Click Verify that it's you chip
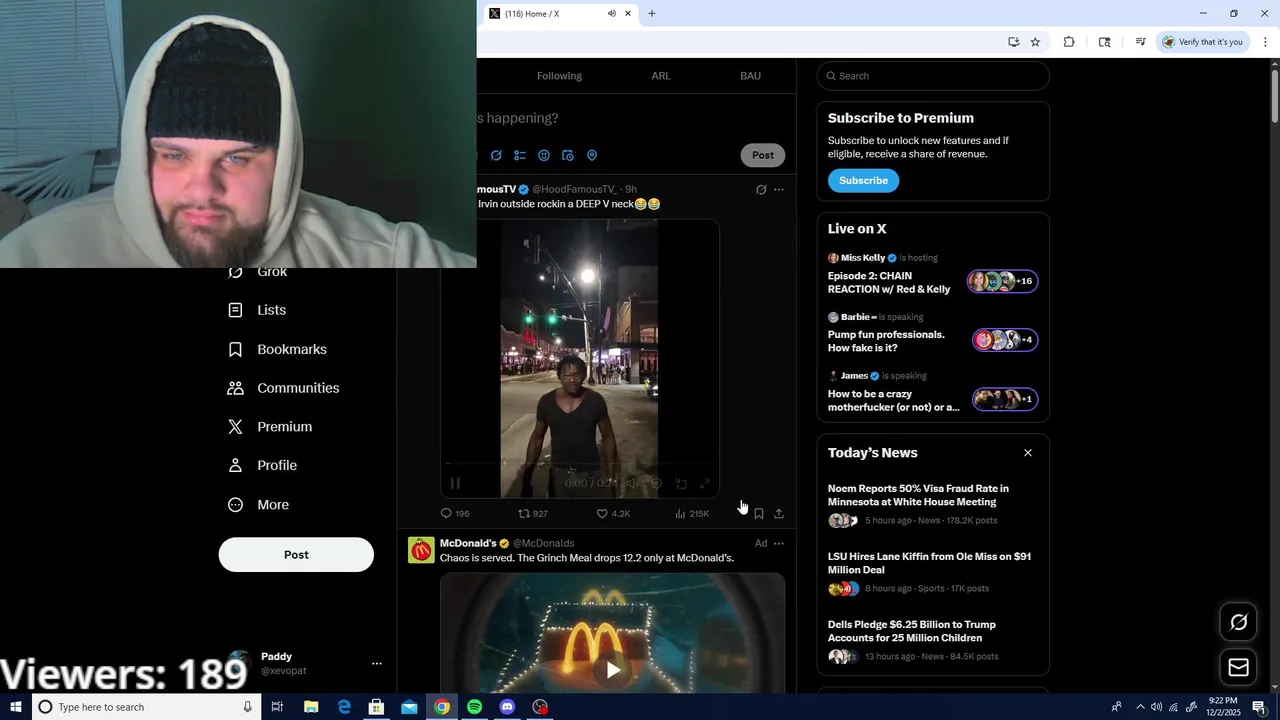This screenshot has width=1280, height=720. tap(1203, 42)
